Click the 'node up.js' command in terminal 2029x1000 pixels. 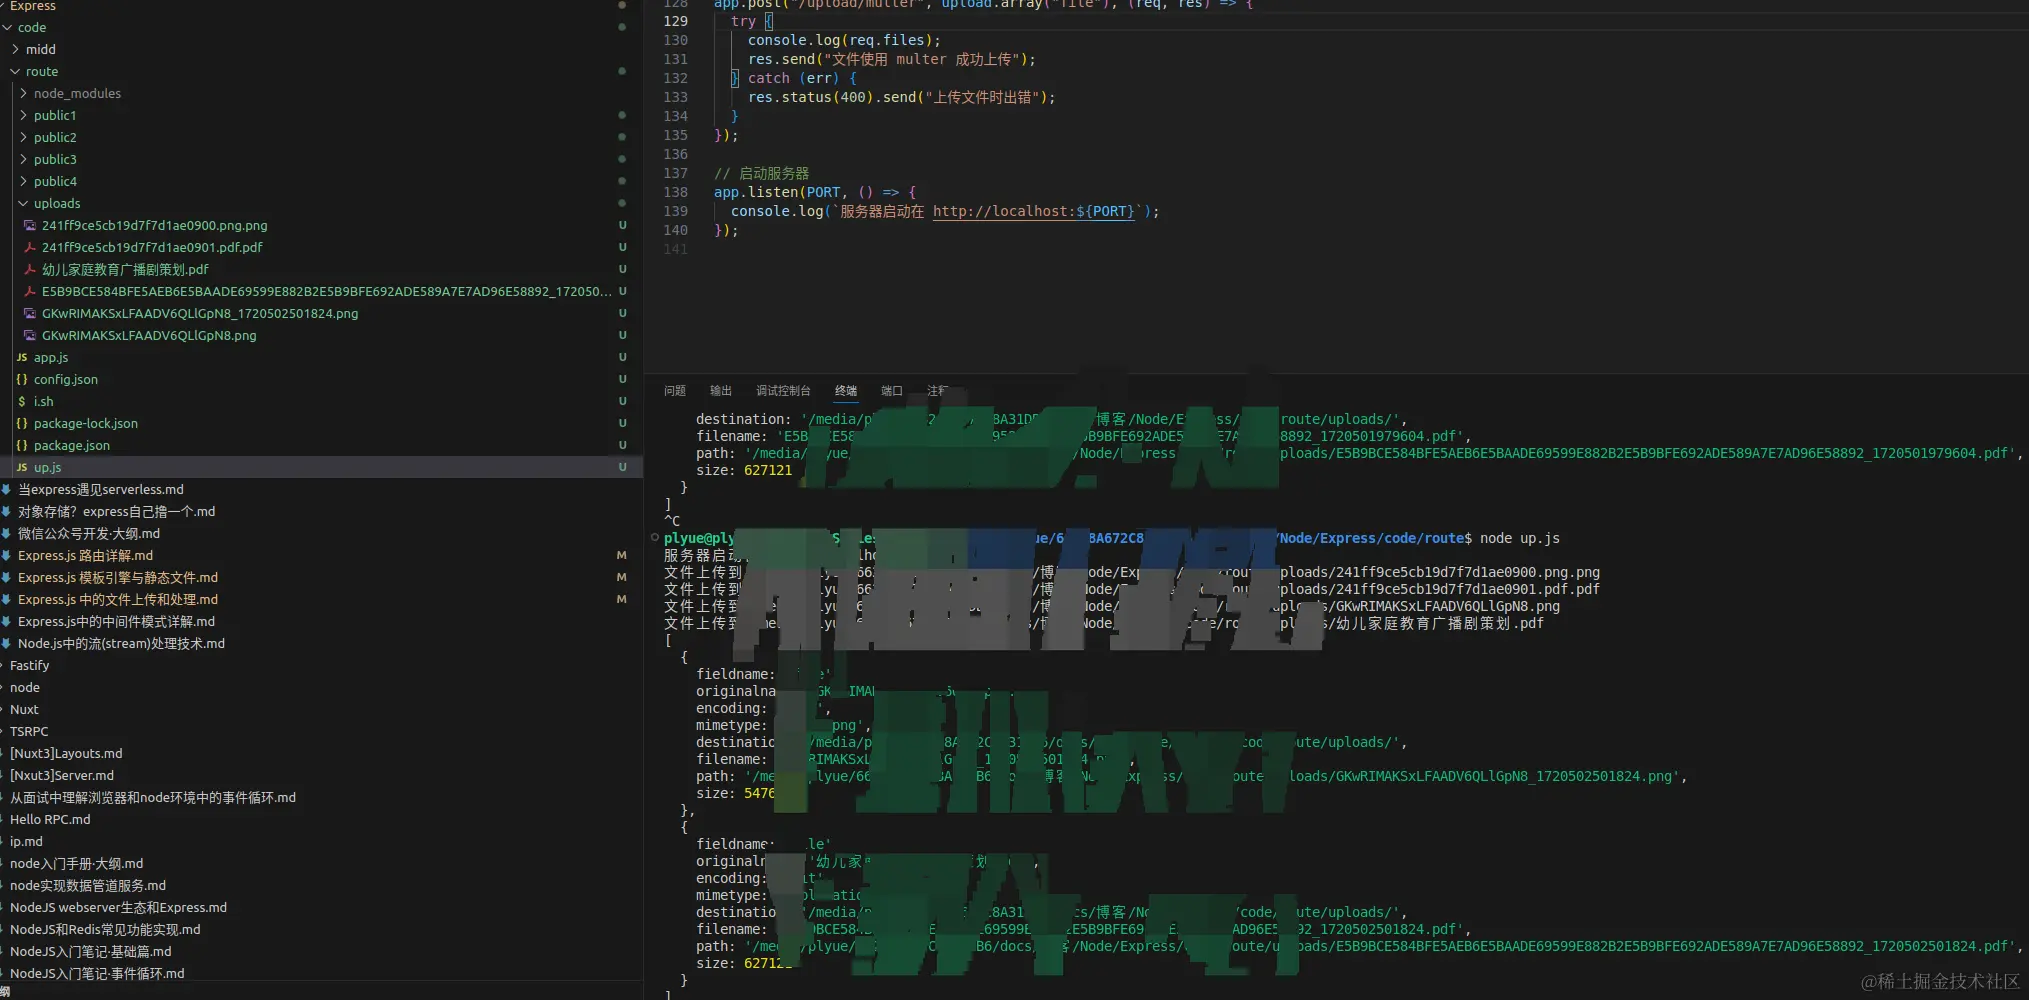click(1520, 539)
